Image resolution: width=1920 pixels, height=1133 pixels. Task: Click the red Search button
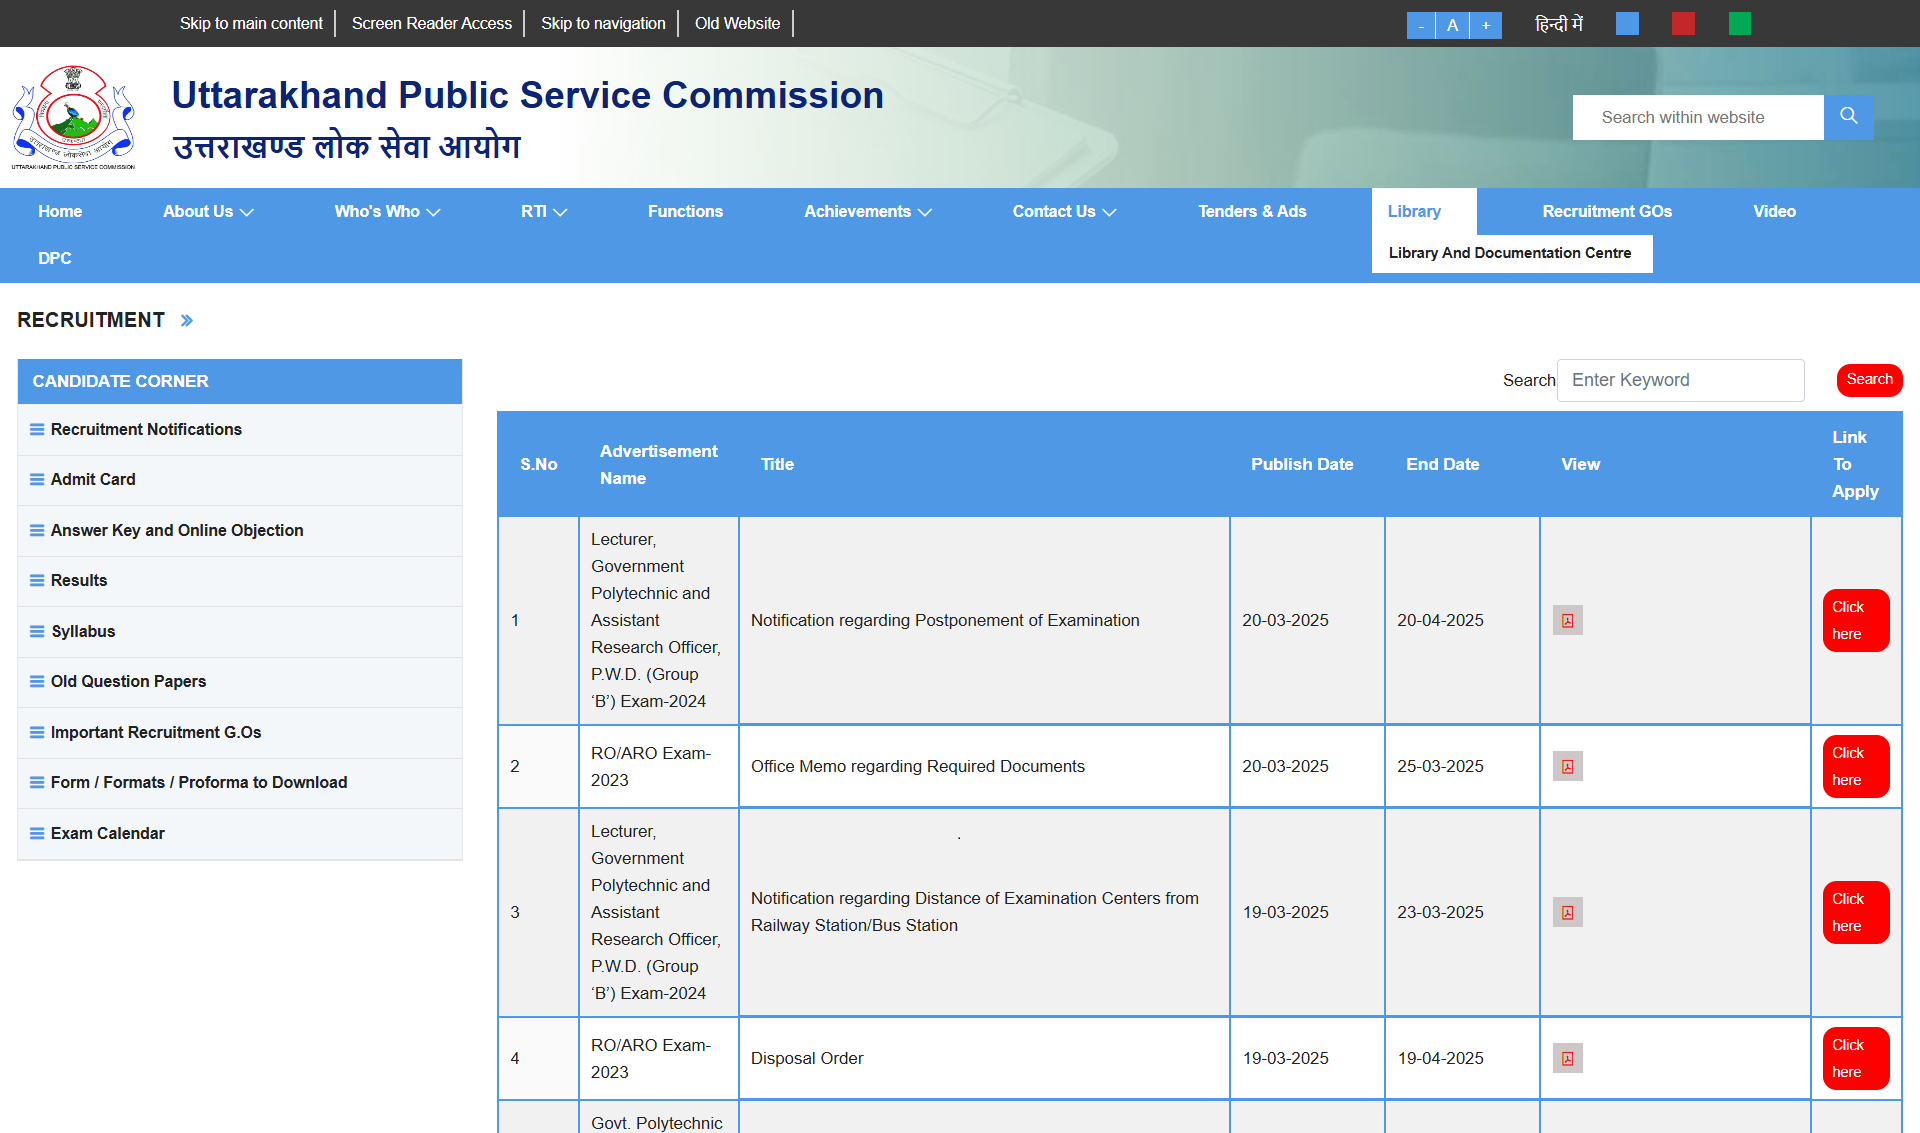[x=1868, y=380]
